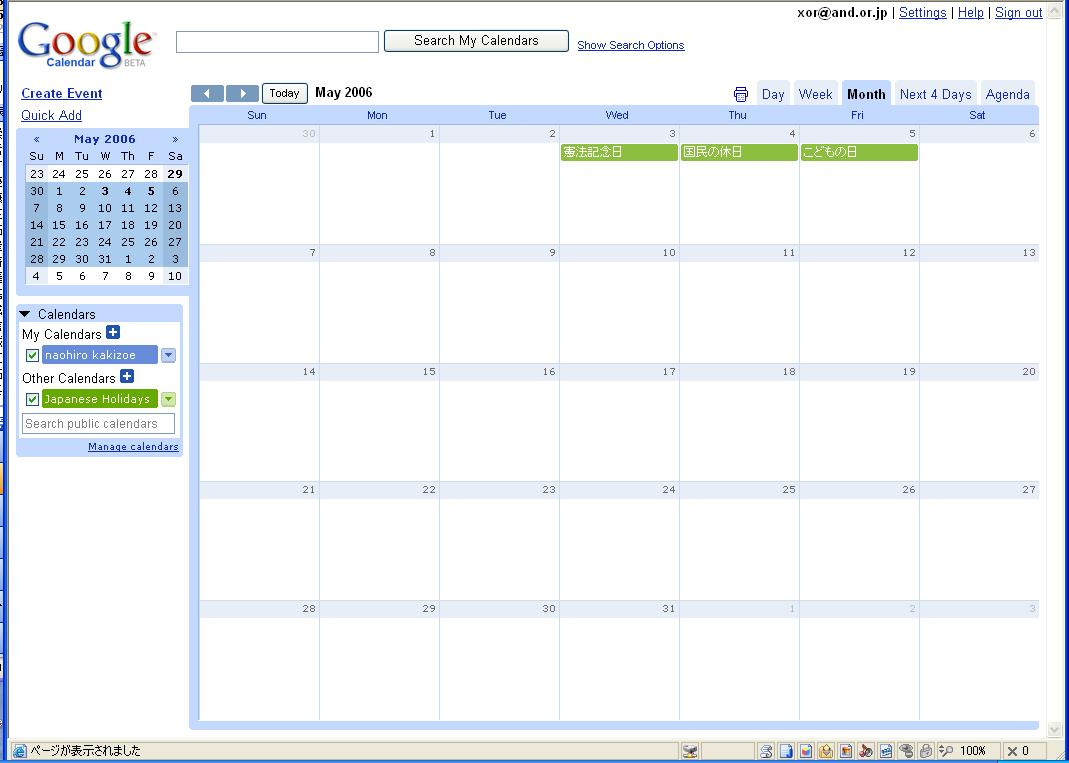This screenshot has width=1069, height=763.
Task: Click the envelope icon in the status bar
Action: [826, 751]
